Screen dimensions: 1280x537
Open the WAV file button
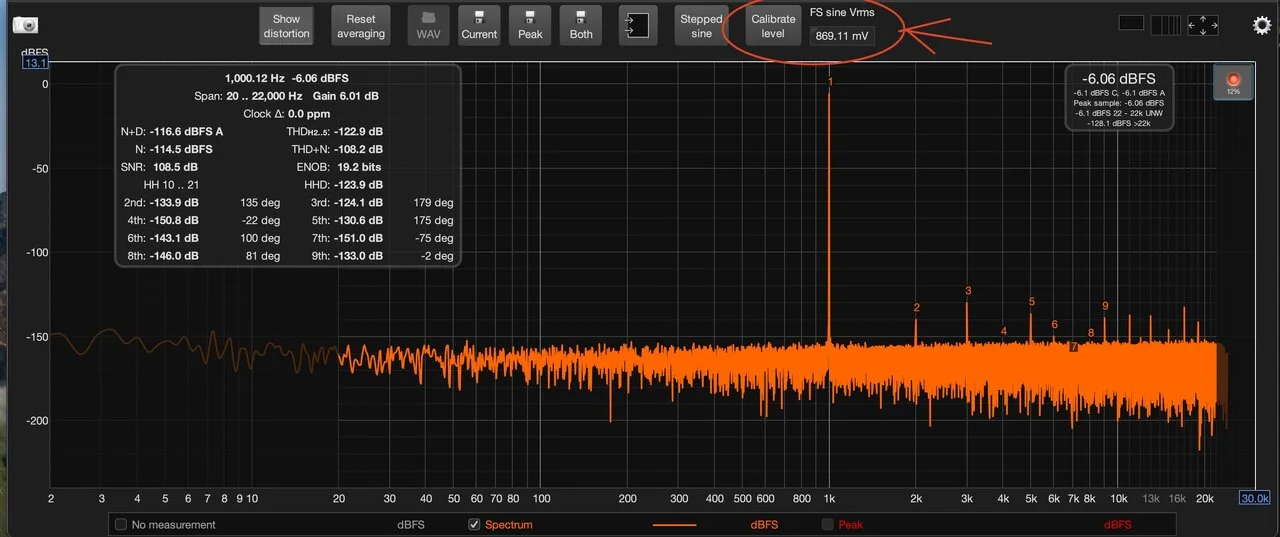pyautogui.click(x=428, y=25)
